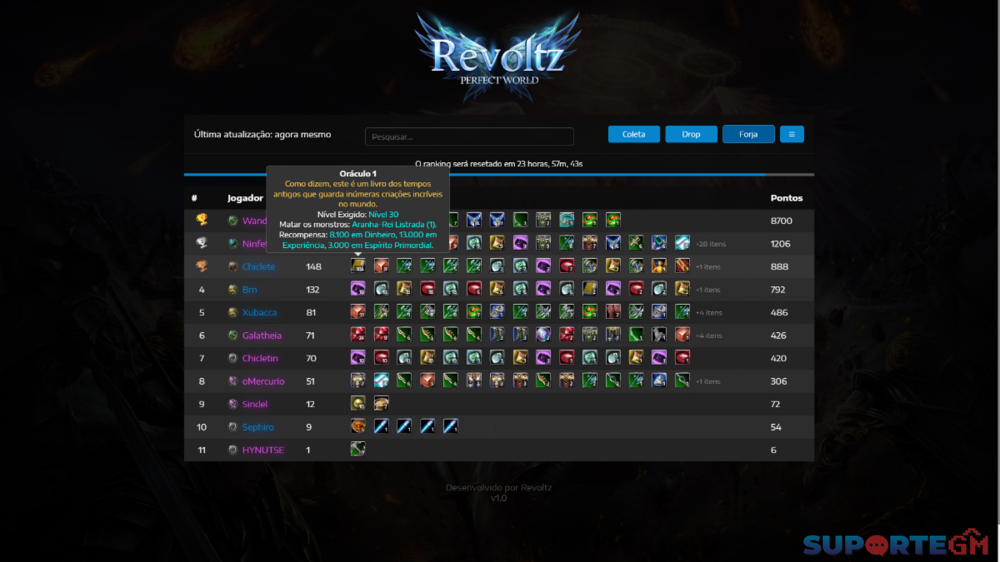Viewport: 1000px width, 562px height.
Task: Select the first purple item in Brn's row
Action: [357, 289]
